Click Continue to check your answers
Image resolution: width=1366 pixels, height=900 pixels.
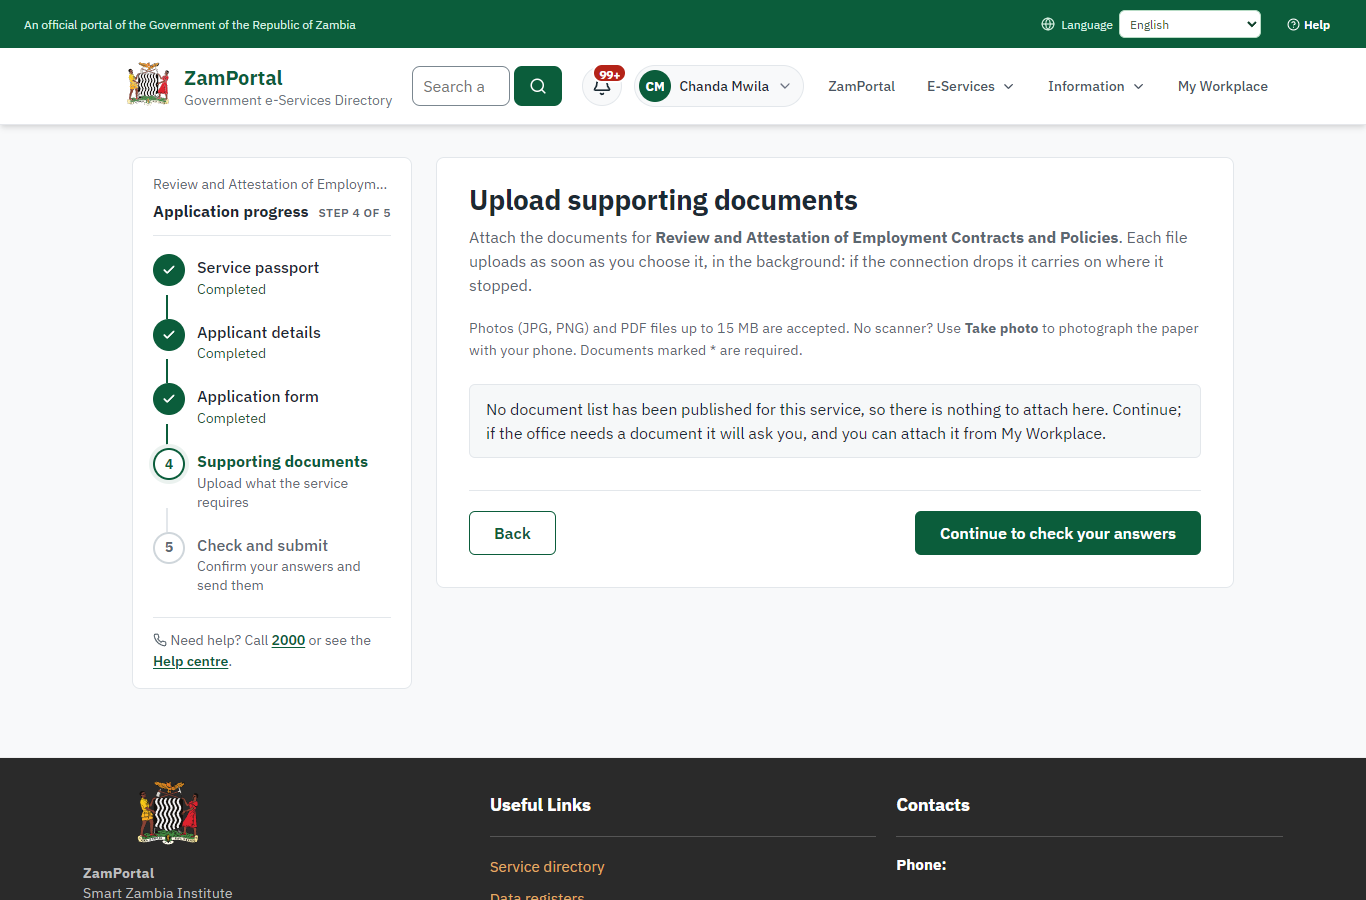point(1058,533)
